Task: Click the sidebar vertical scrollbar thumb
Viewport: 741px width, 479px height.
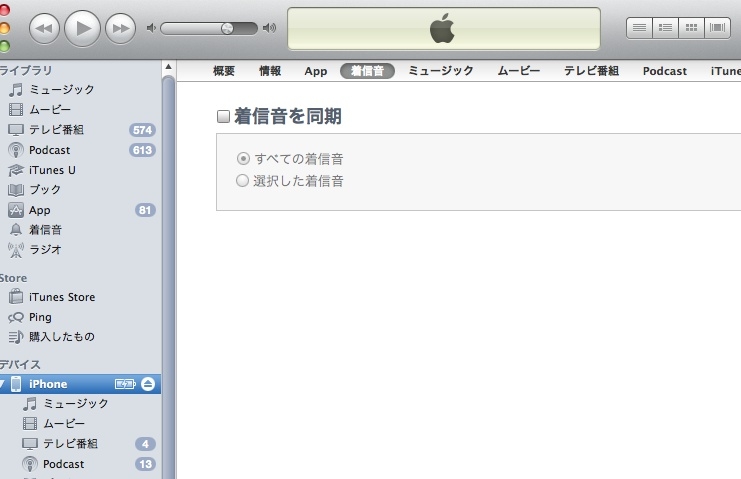Action: tap(168, 276)
